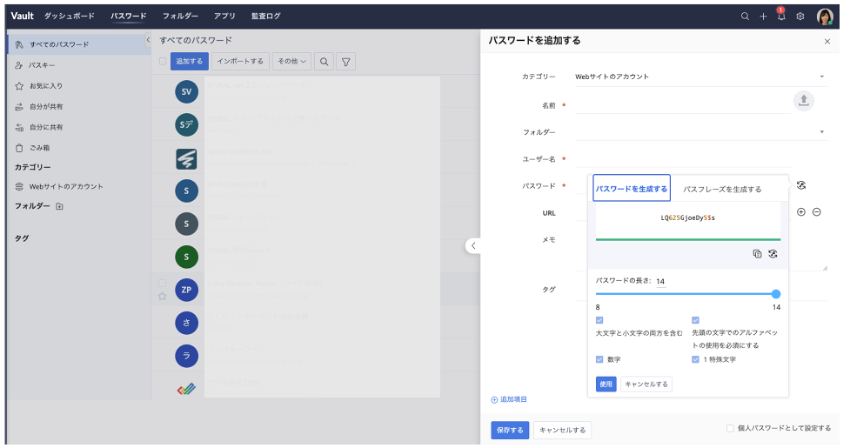Click the 使用 button
The height and width of the screenshot is (448, 850).
(x=606, y=384)
